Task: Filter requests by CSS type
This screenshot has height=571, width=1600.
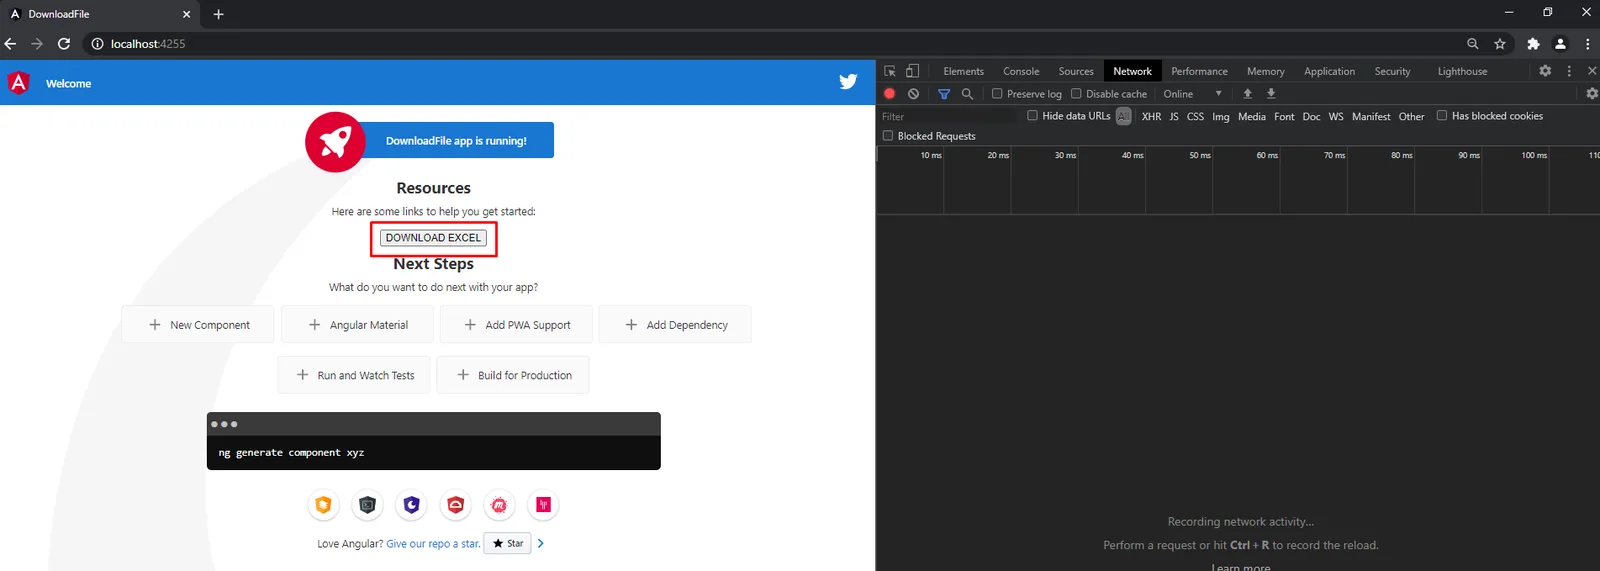Action: (1195, 116)
